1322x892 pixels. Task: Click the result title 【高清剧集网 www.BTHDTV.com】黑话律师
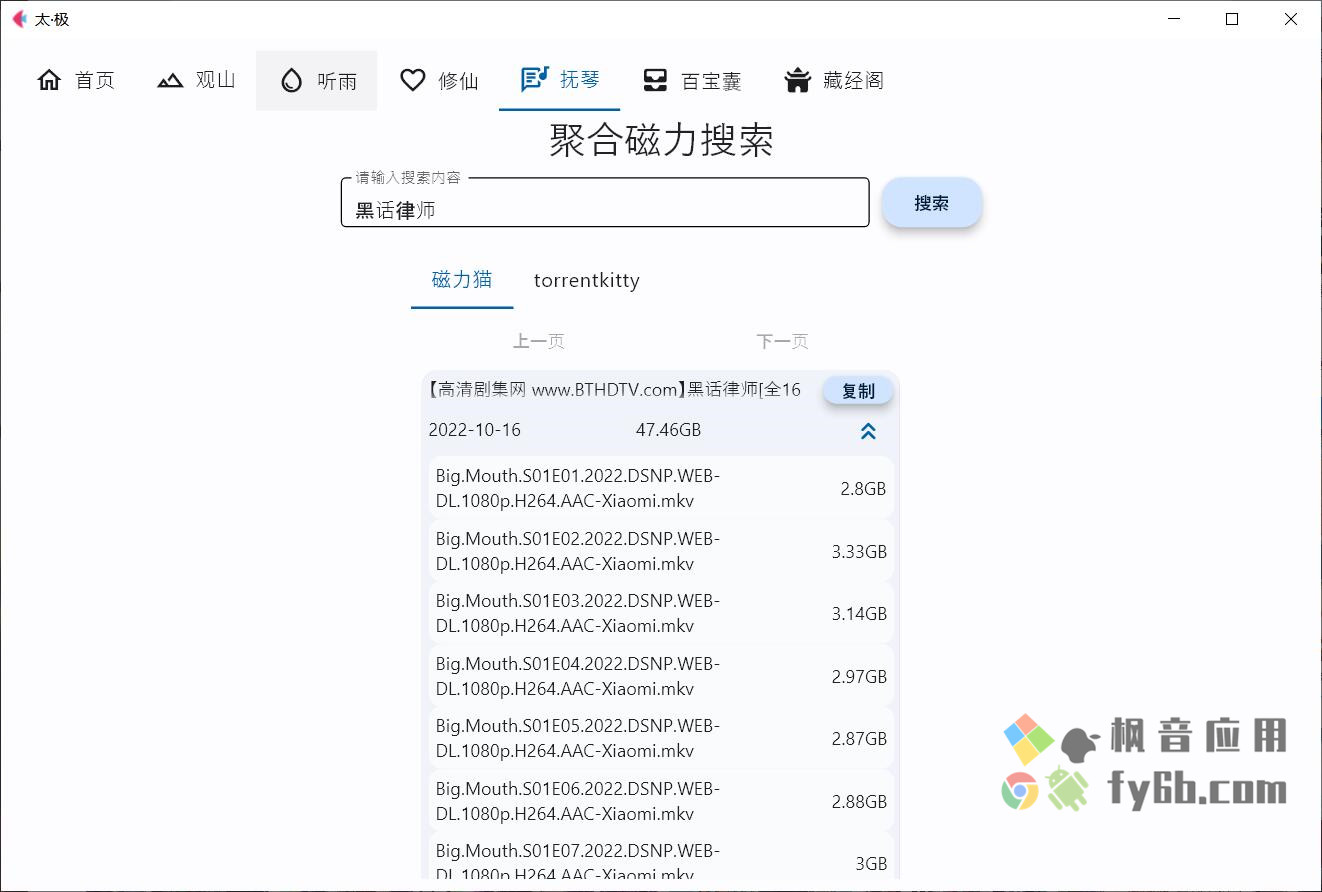point(615,390)
